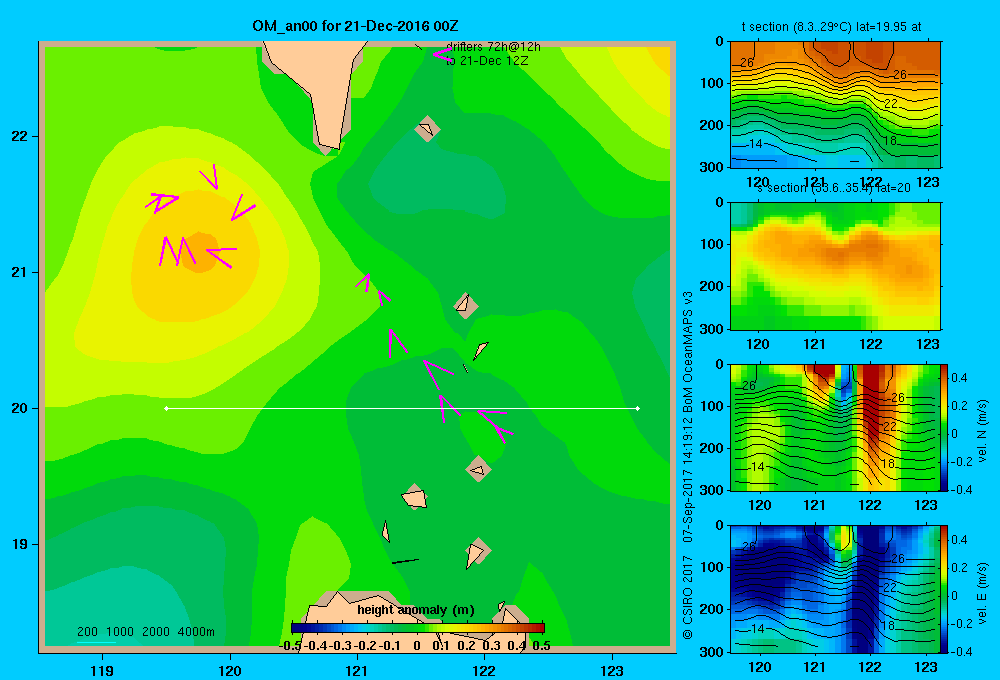Click the small island near 22N east of Taiwan
The height and width of the screenshot is (680, 1000).
click(427, 129)
